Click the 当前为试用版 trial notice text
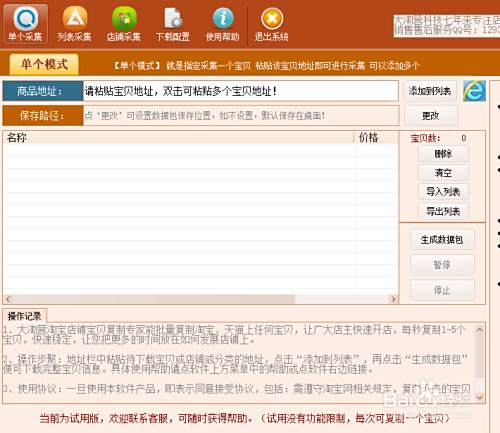Image resolution: width=500 pixels, height=433 pixels. point(245,418)
